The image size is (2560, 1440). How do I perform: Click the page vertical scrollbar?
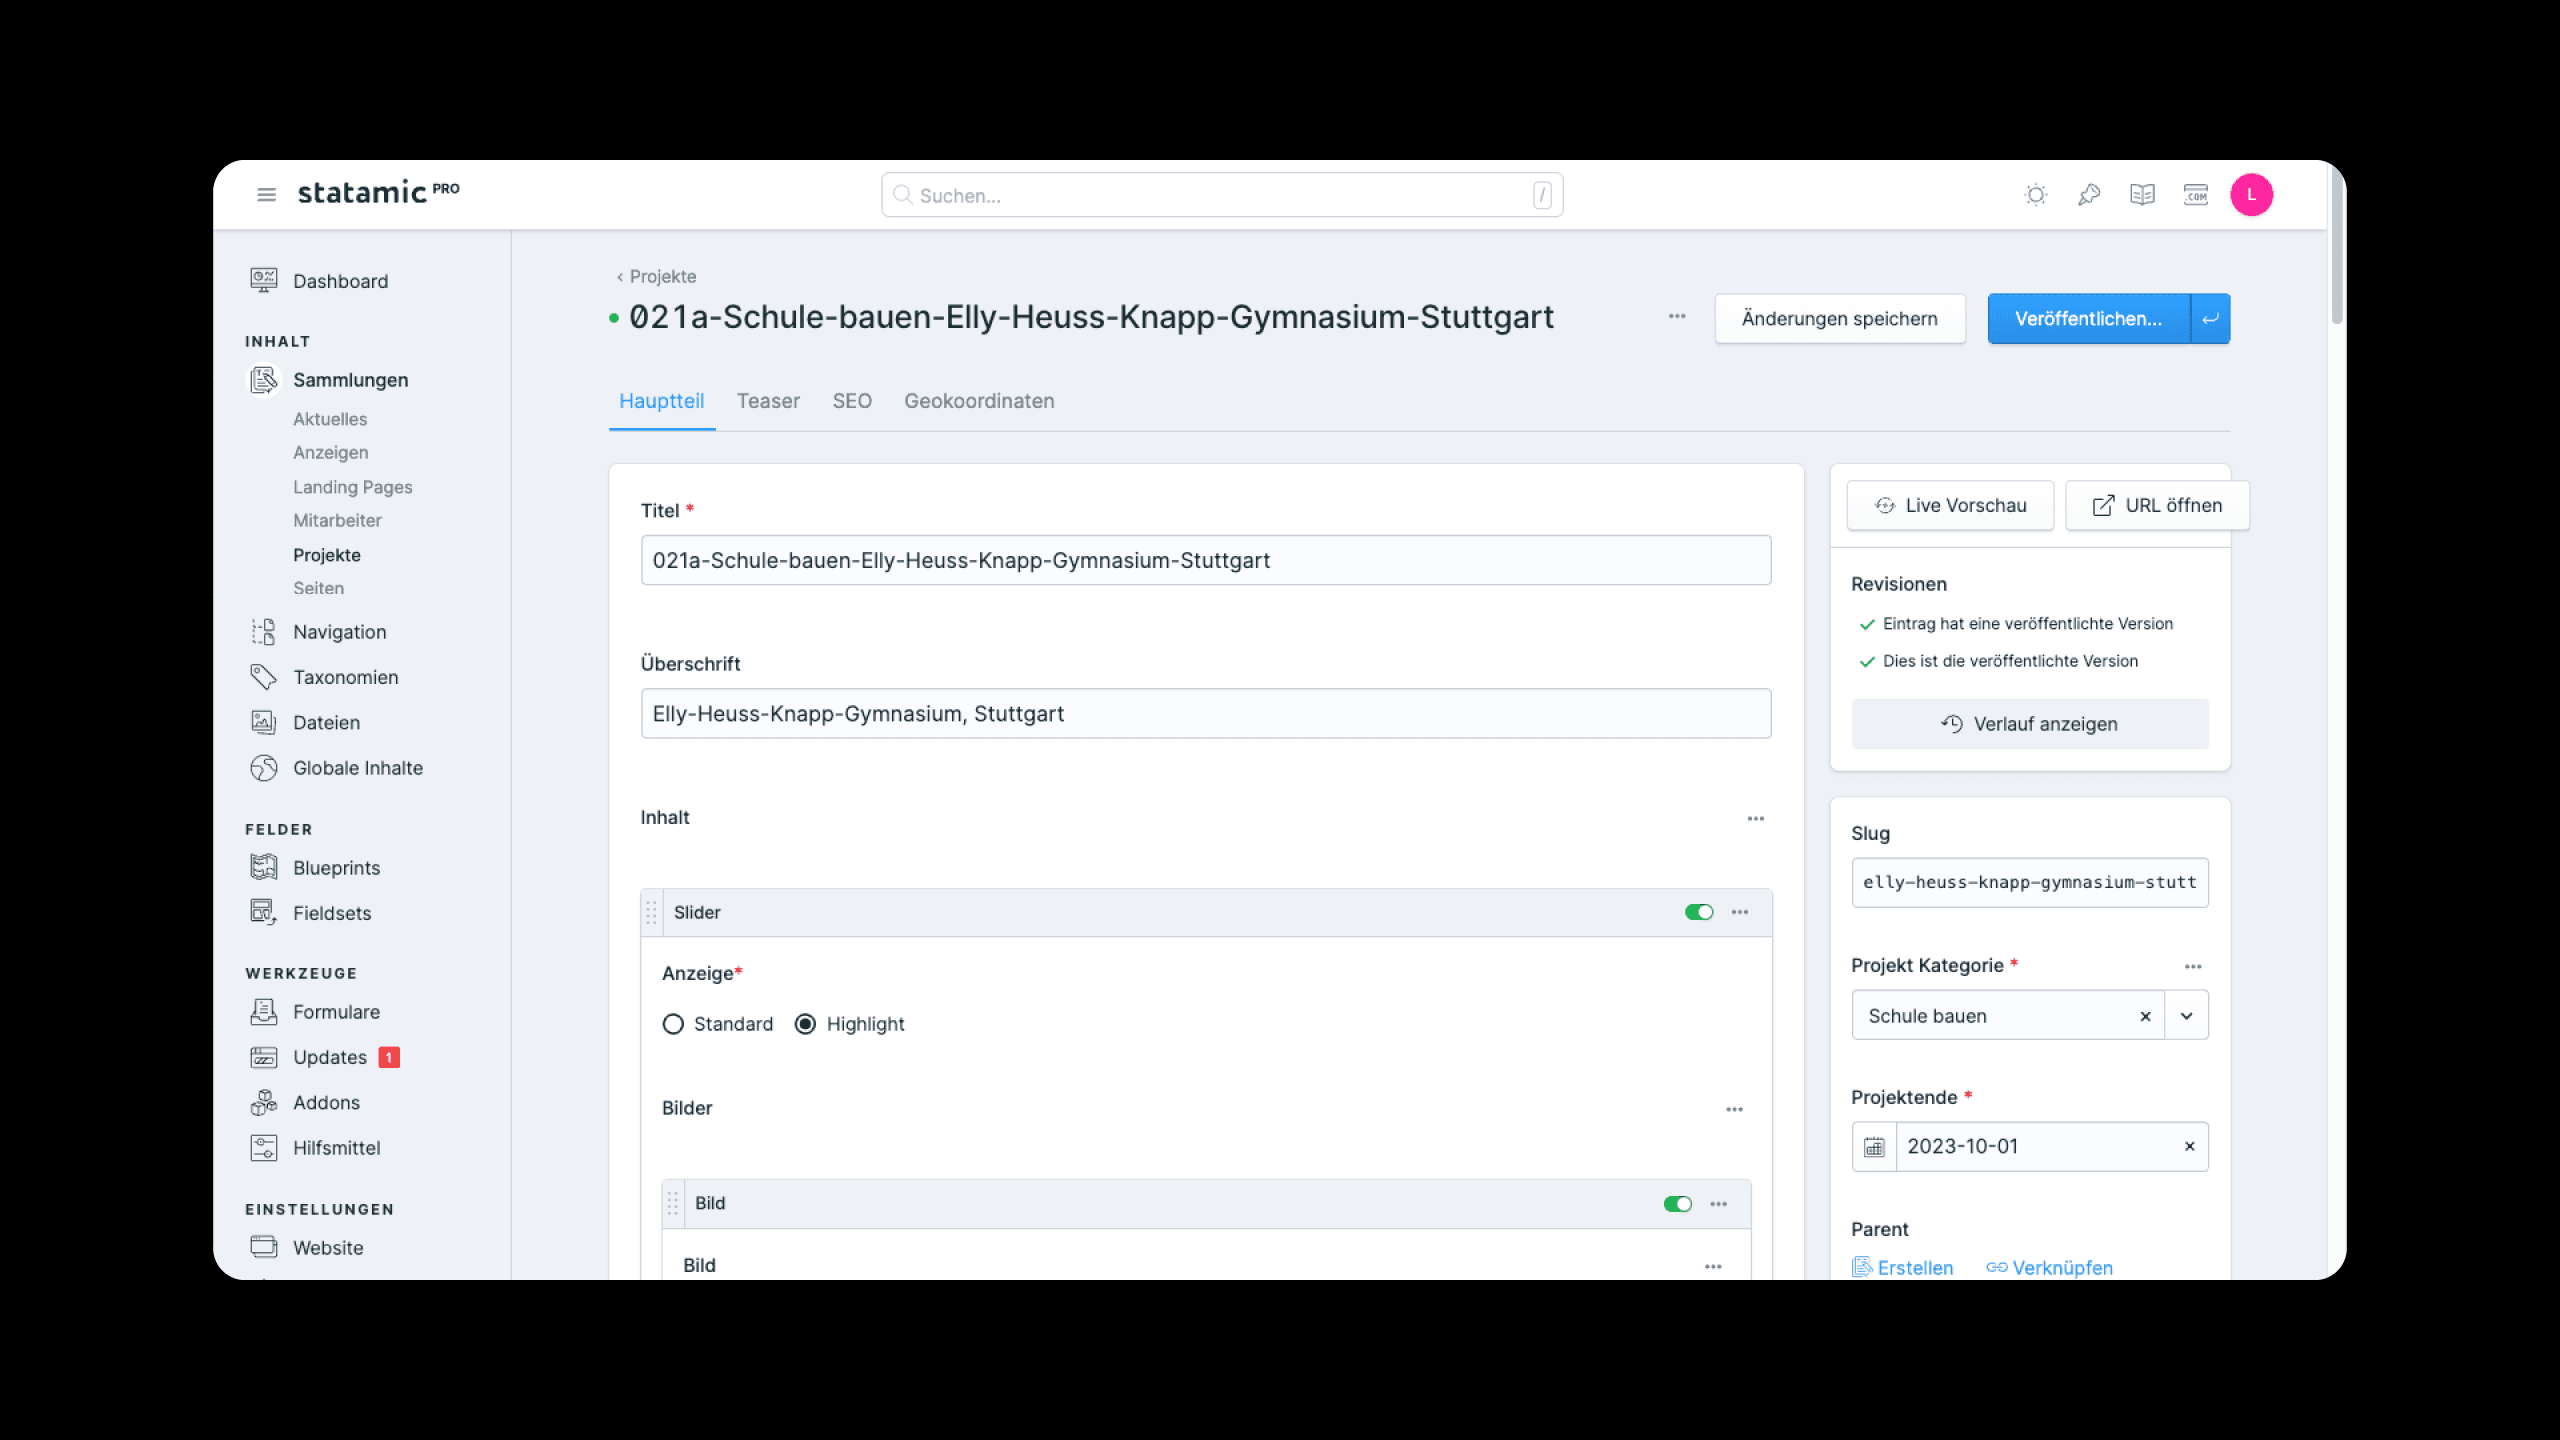[x=2337, y=245]
